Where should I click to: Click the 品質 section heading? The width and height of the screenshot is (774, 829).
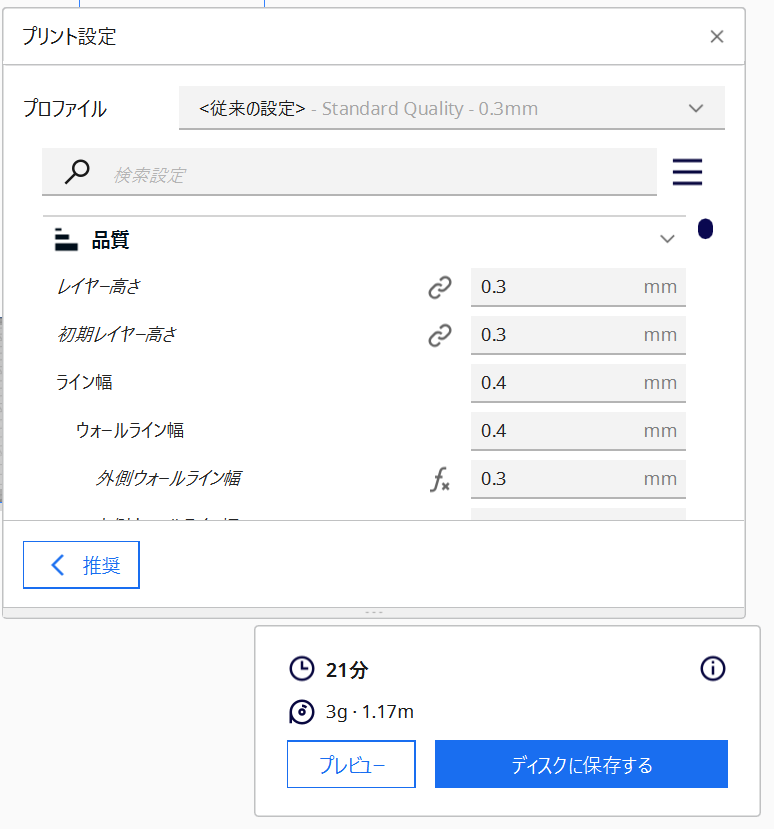coord(110,240)
